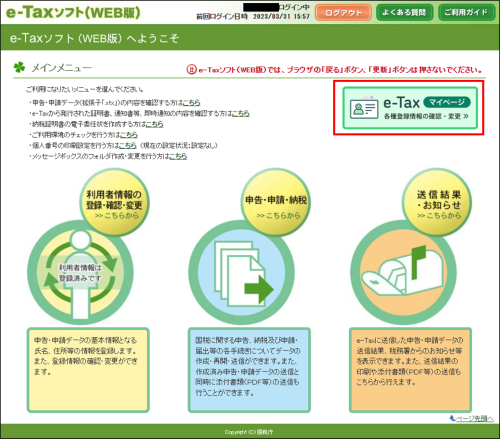
Task: Select 利用者情報の登録・確認・変更 yellow circle
Action: point(114,202)
